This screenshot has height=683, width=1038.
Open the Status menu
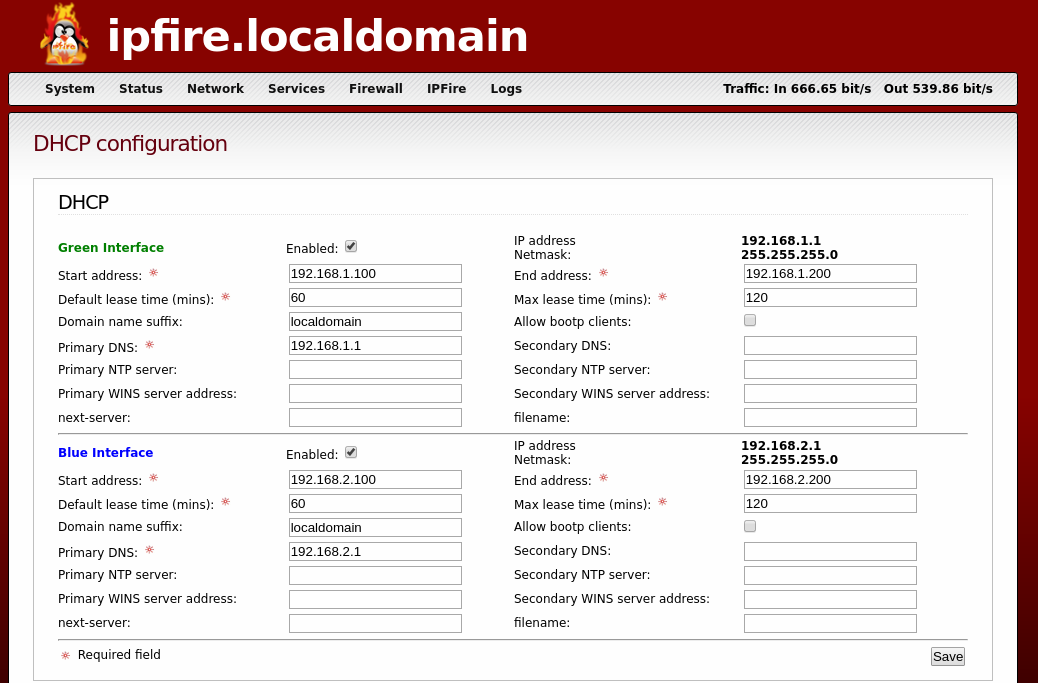coord(141,89)
